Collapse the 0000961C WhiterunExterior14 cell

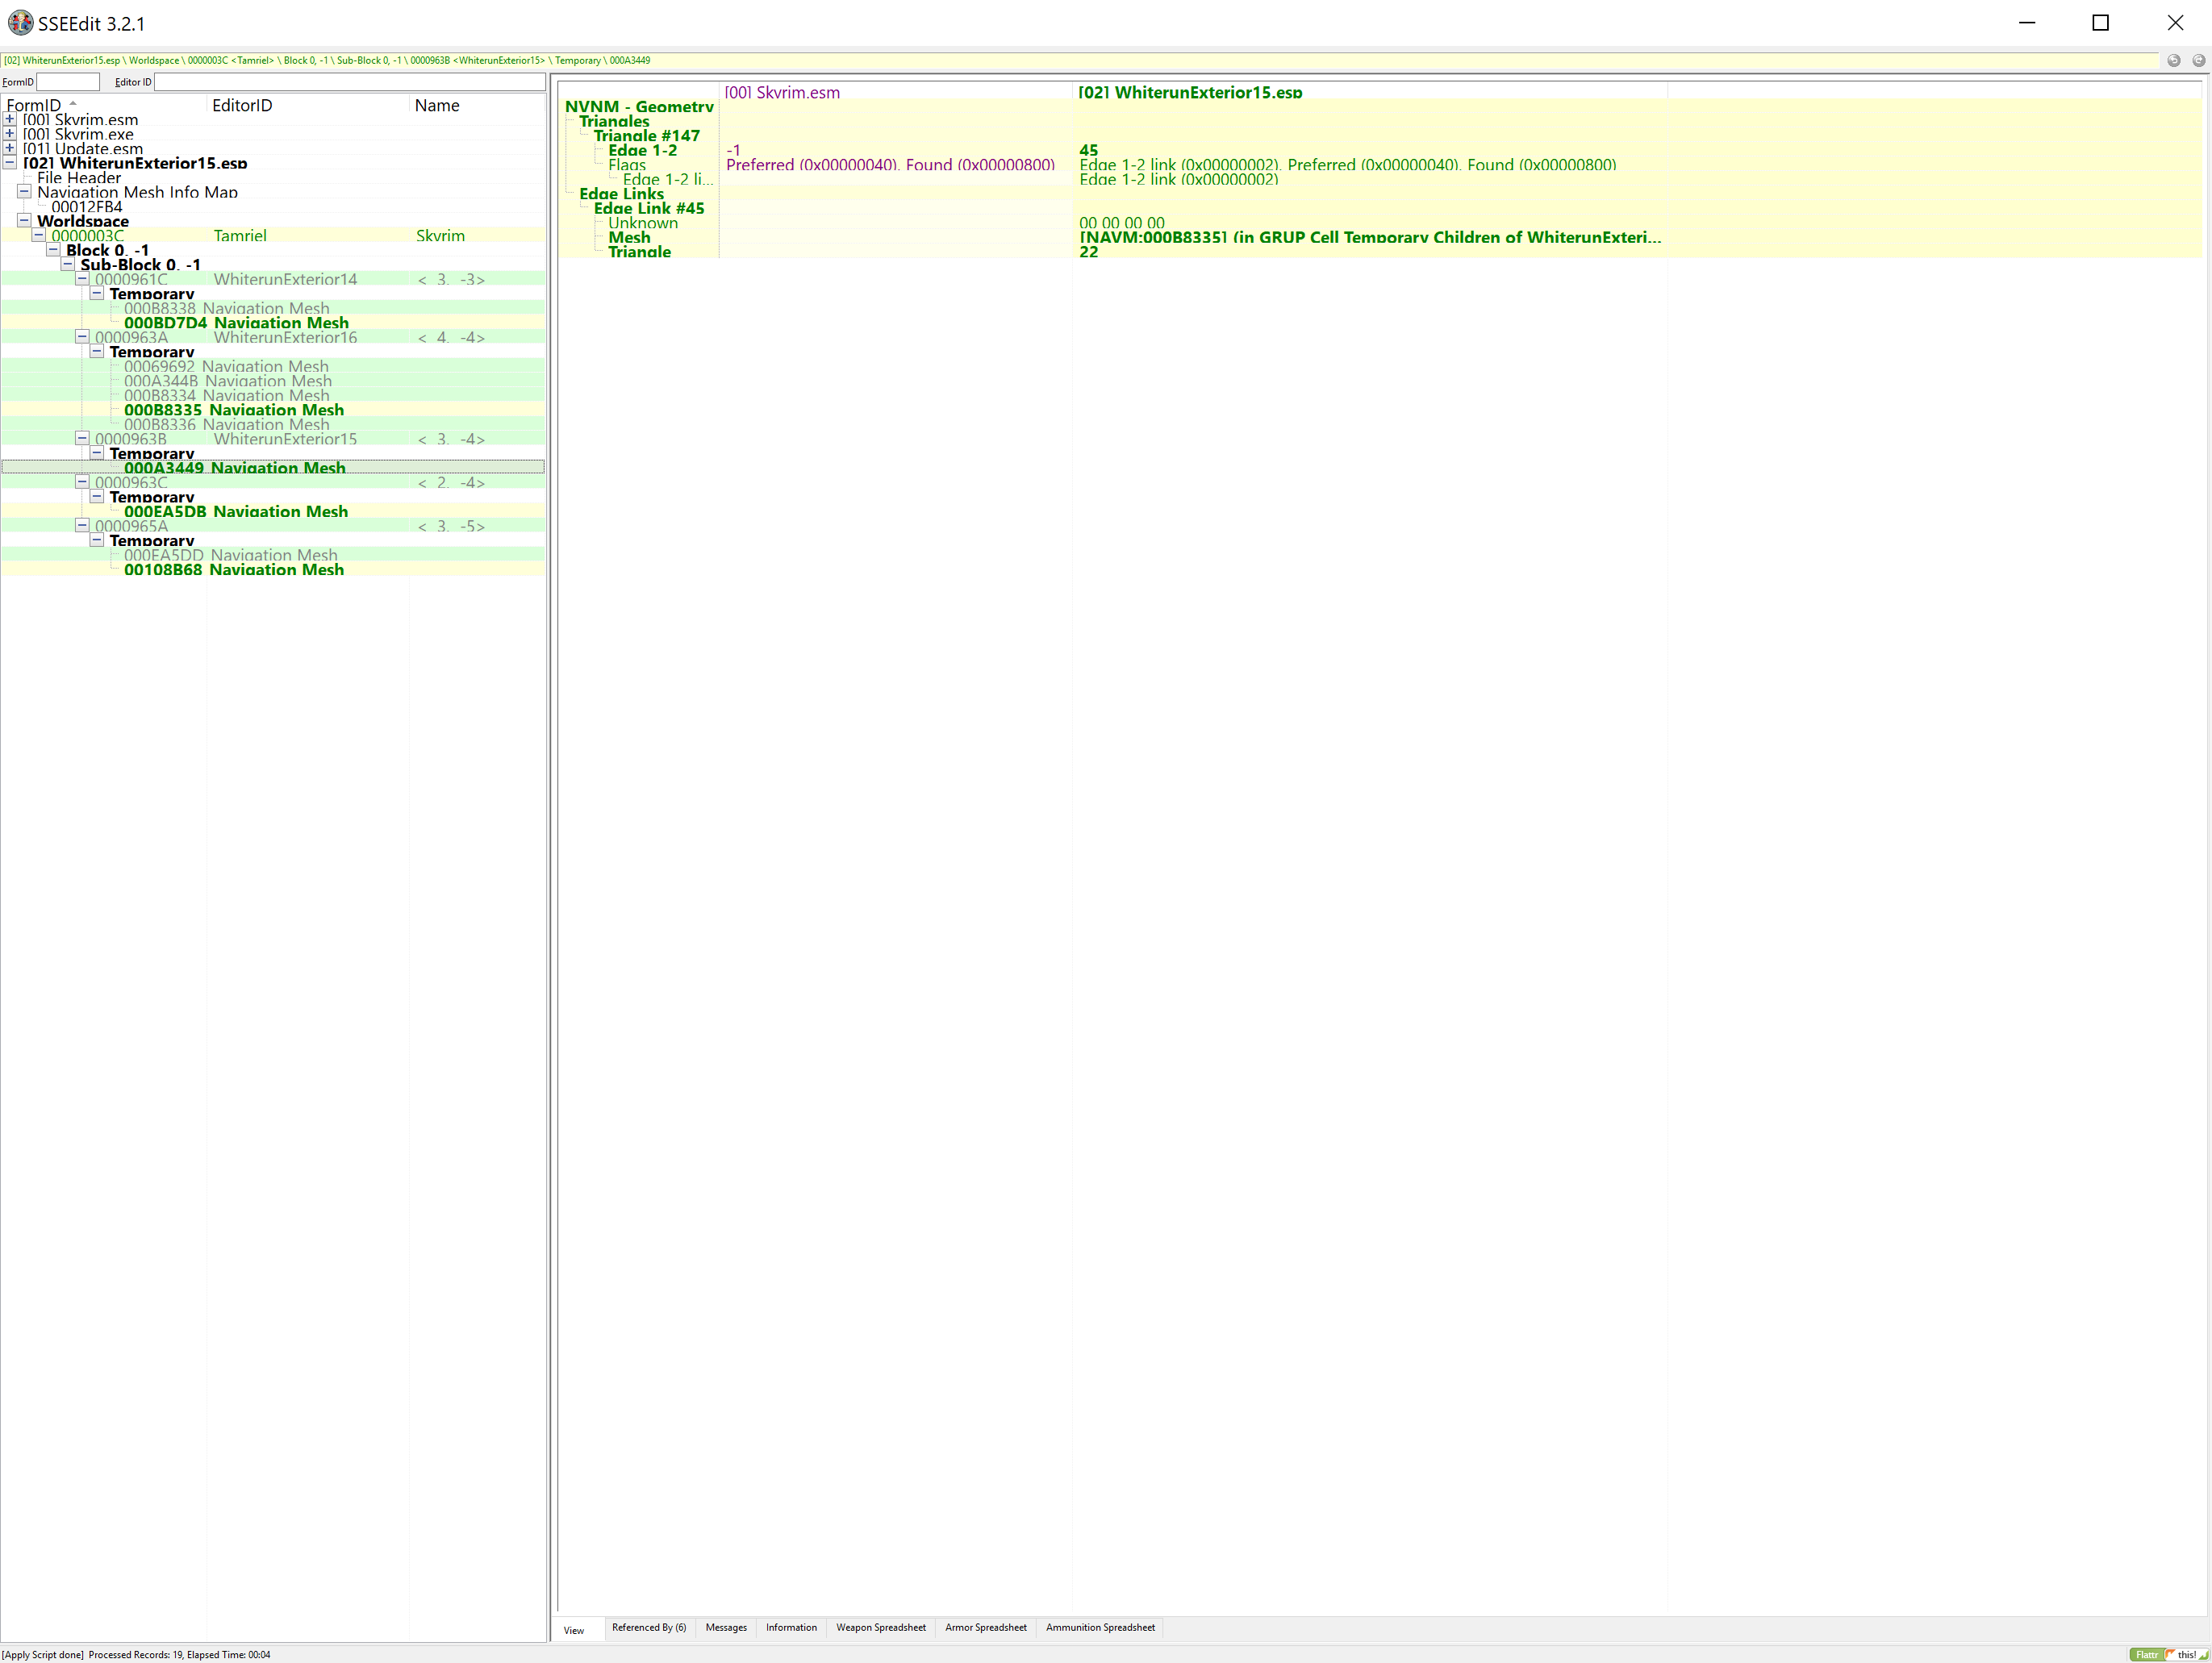(x=82, y=278)
